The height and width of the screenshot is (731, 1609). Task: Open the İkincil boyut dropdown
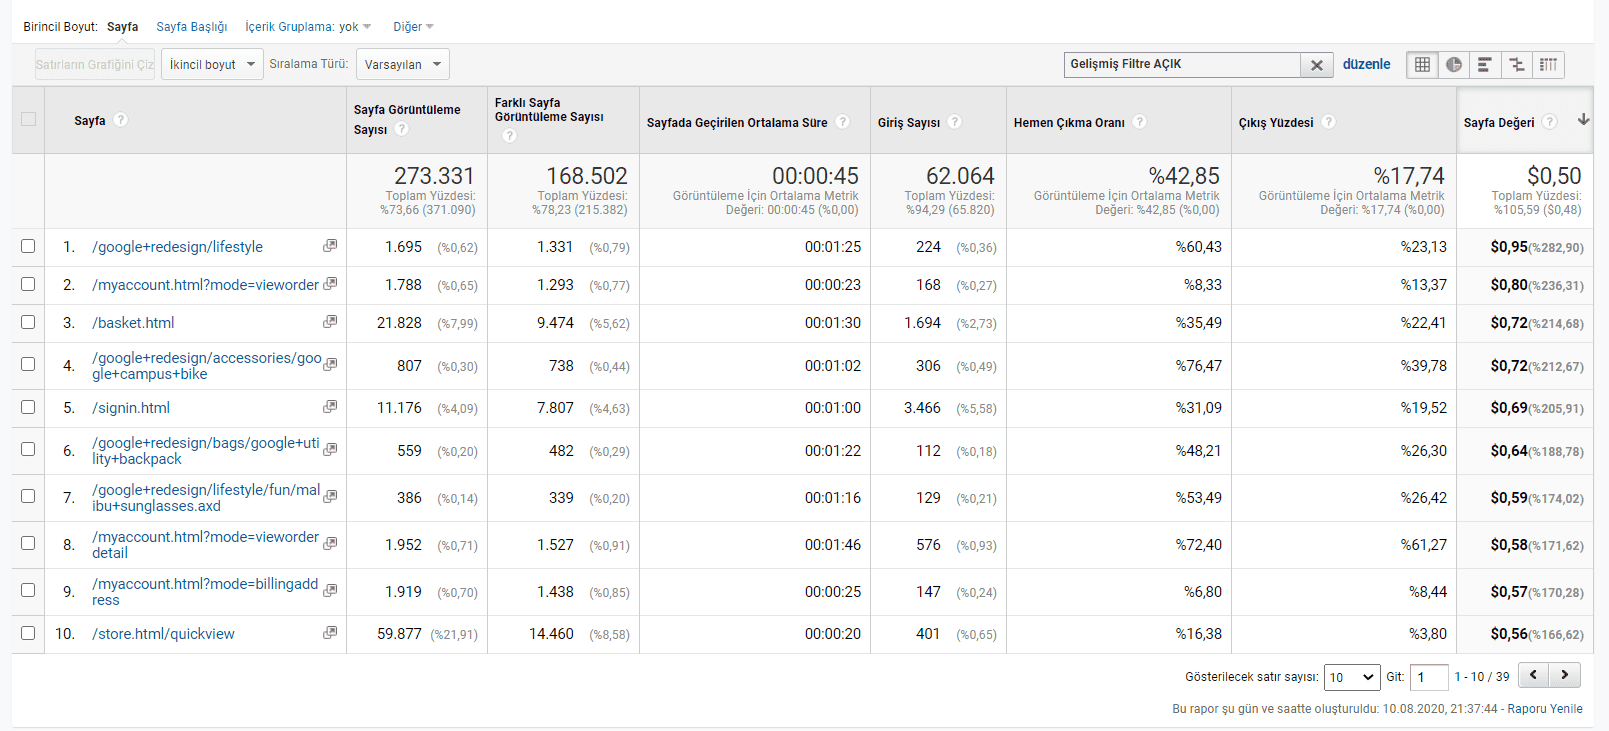[x=212, y=65]
